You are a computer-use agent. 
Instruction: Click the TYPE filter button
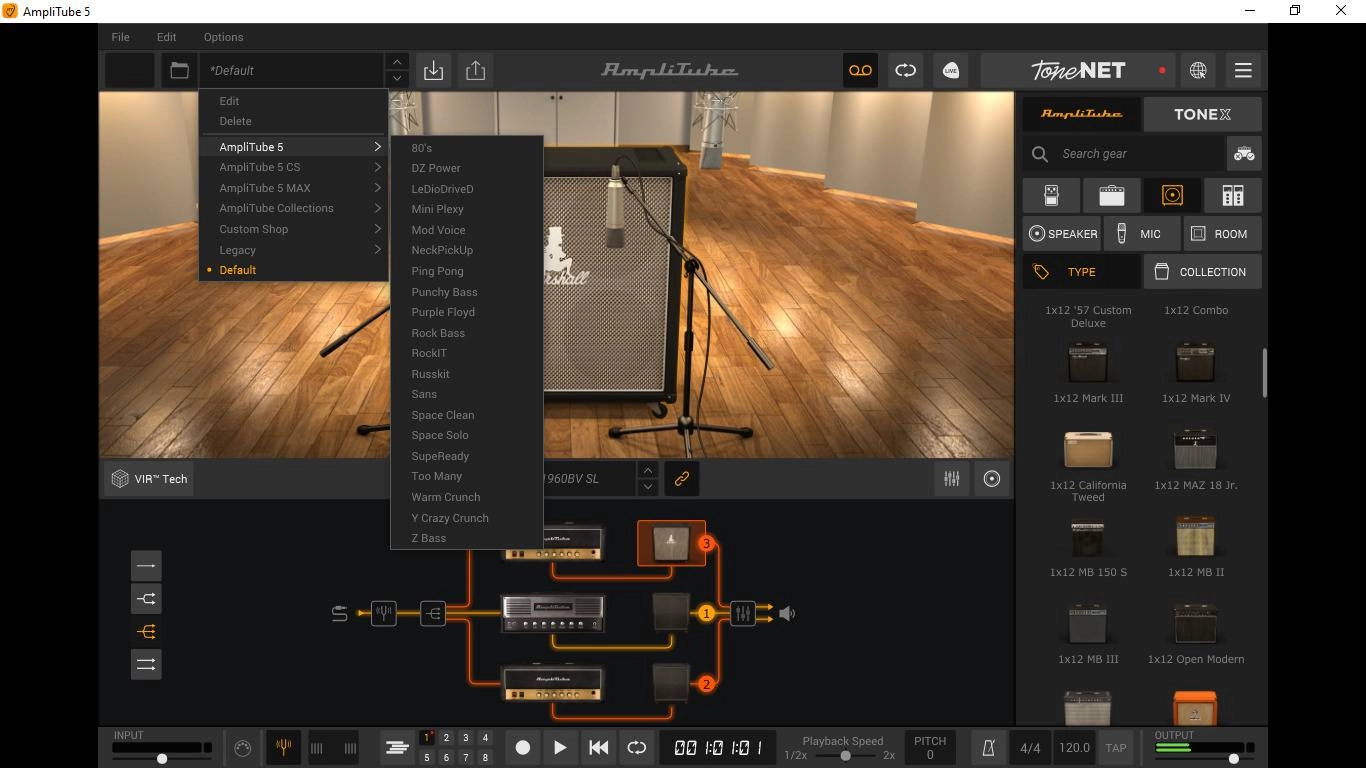[x=1081, y=272]
